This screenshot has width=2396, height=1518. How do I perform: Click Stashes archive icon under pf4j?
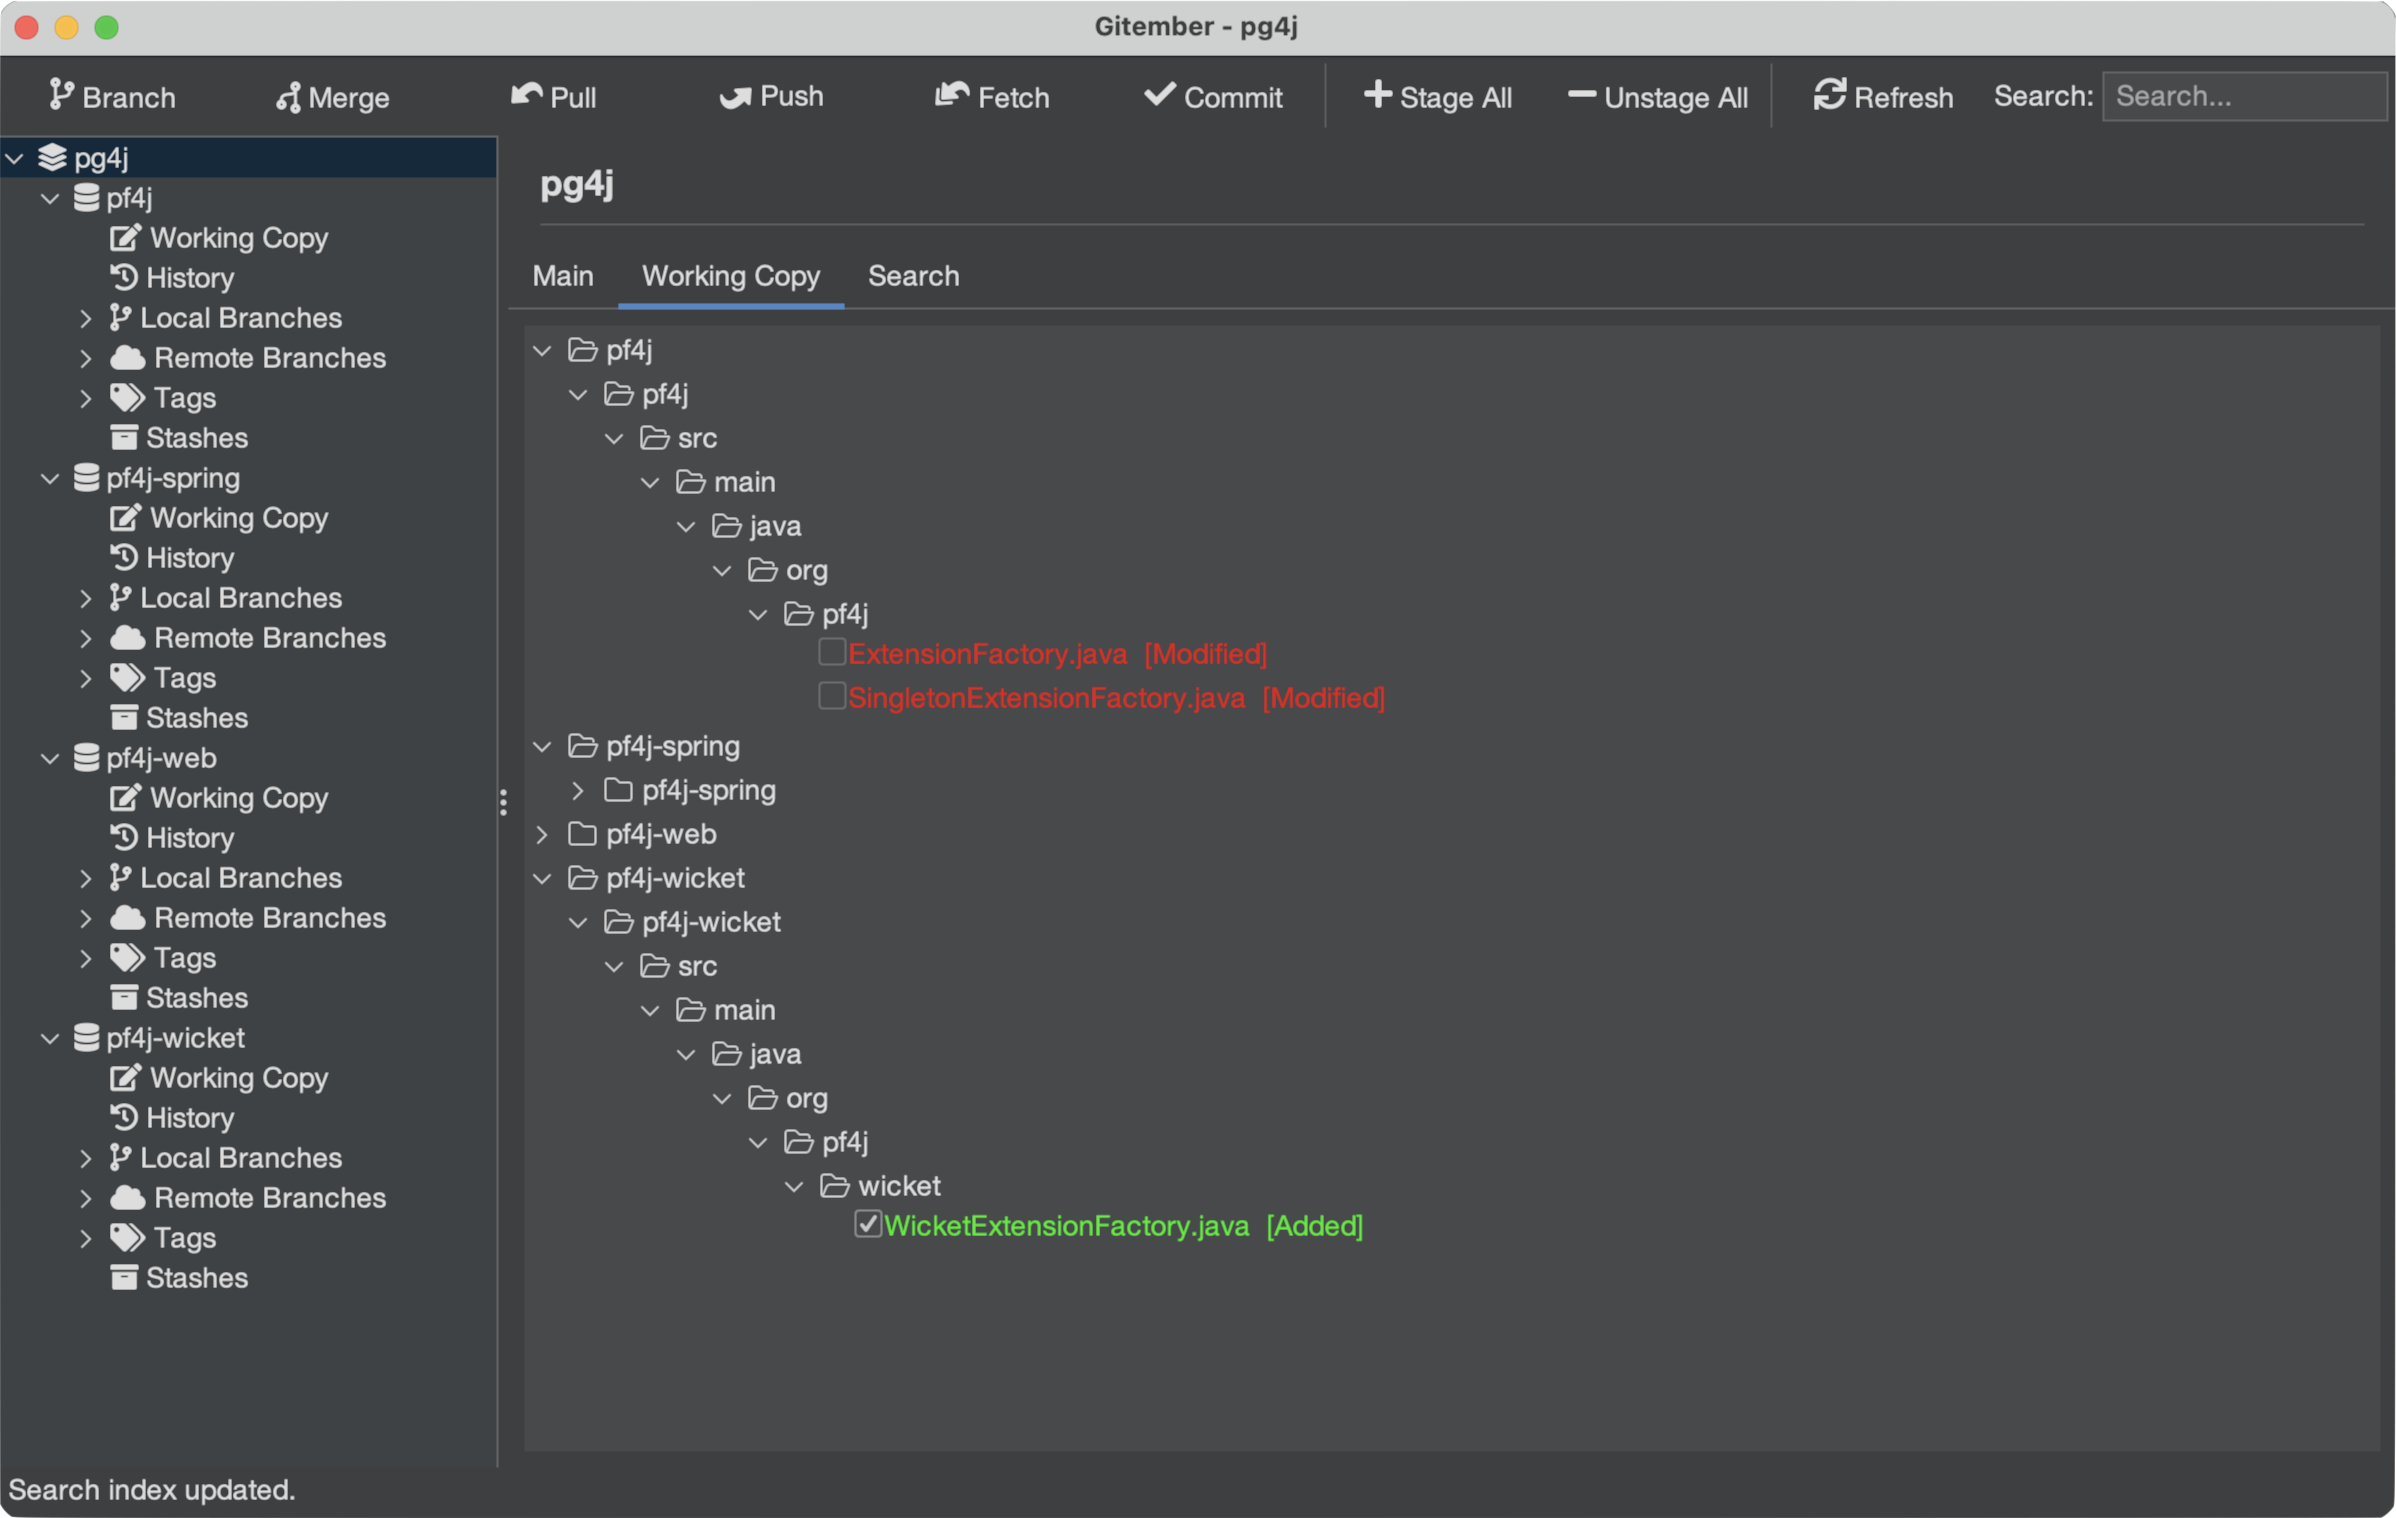pos(124,438)
